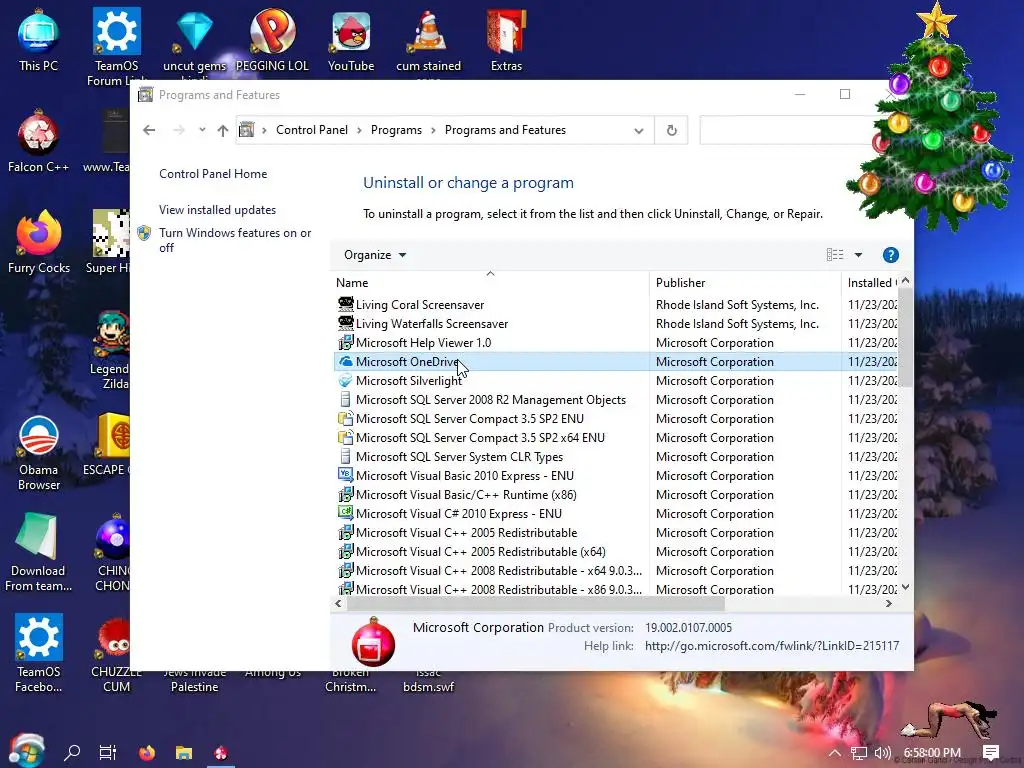Open File Explorer from the taskbar

[184, 752]
